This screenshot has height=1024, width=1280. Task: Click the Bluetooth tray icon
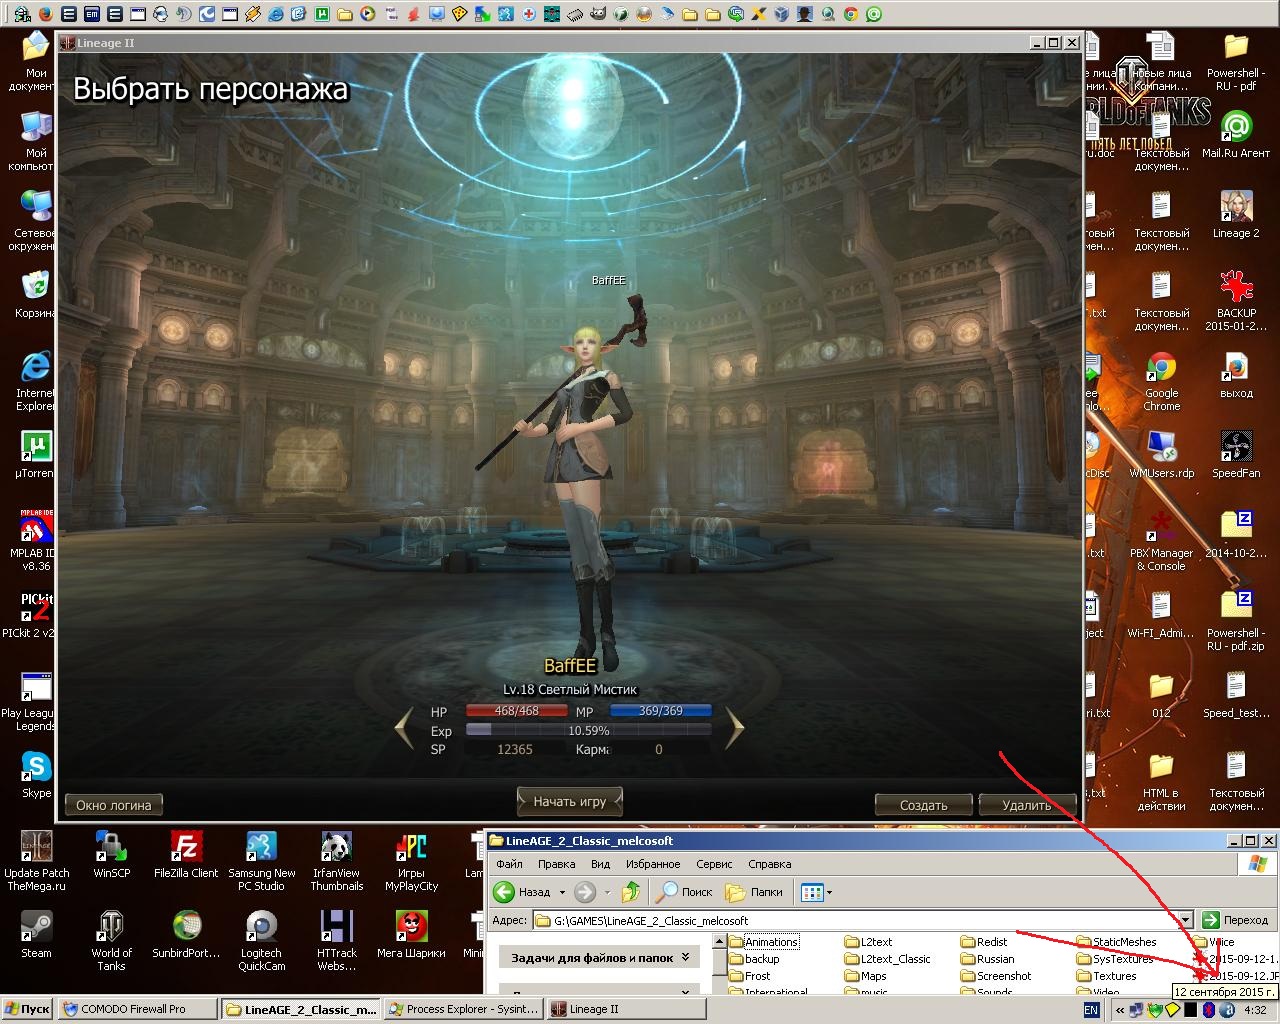pyautogui.click(x=1207, y=1010)
